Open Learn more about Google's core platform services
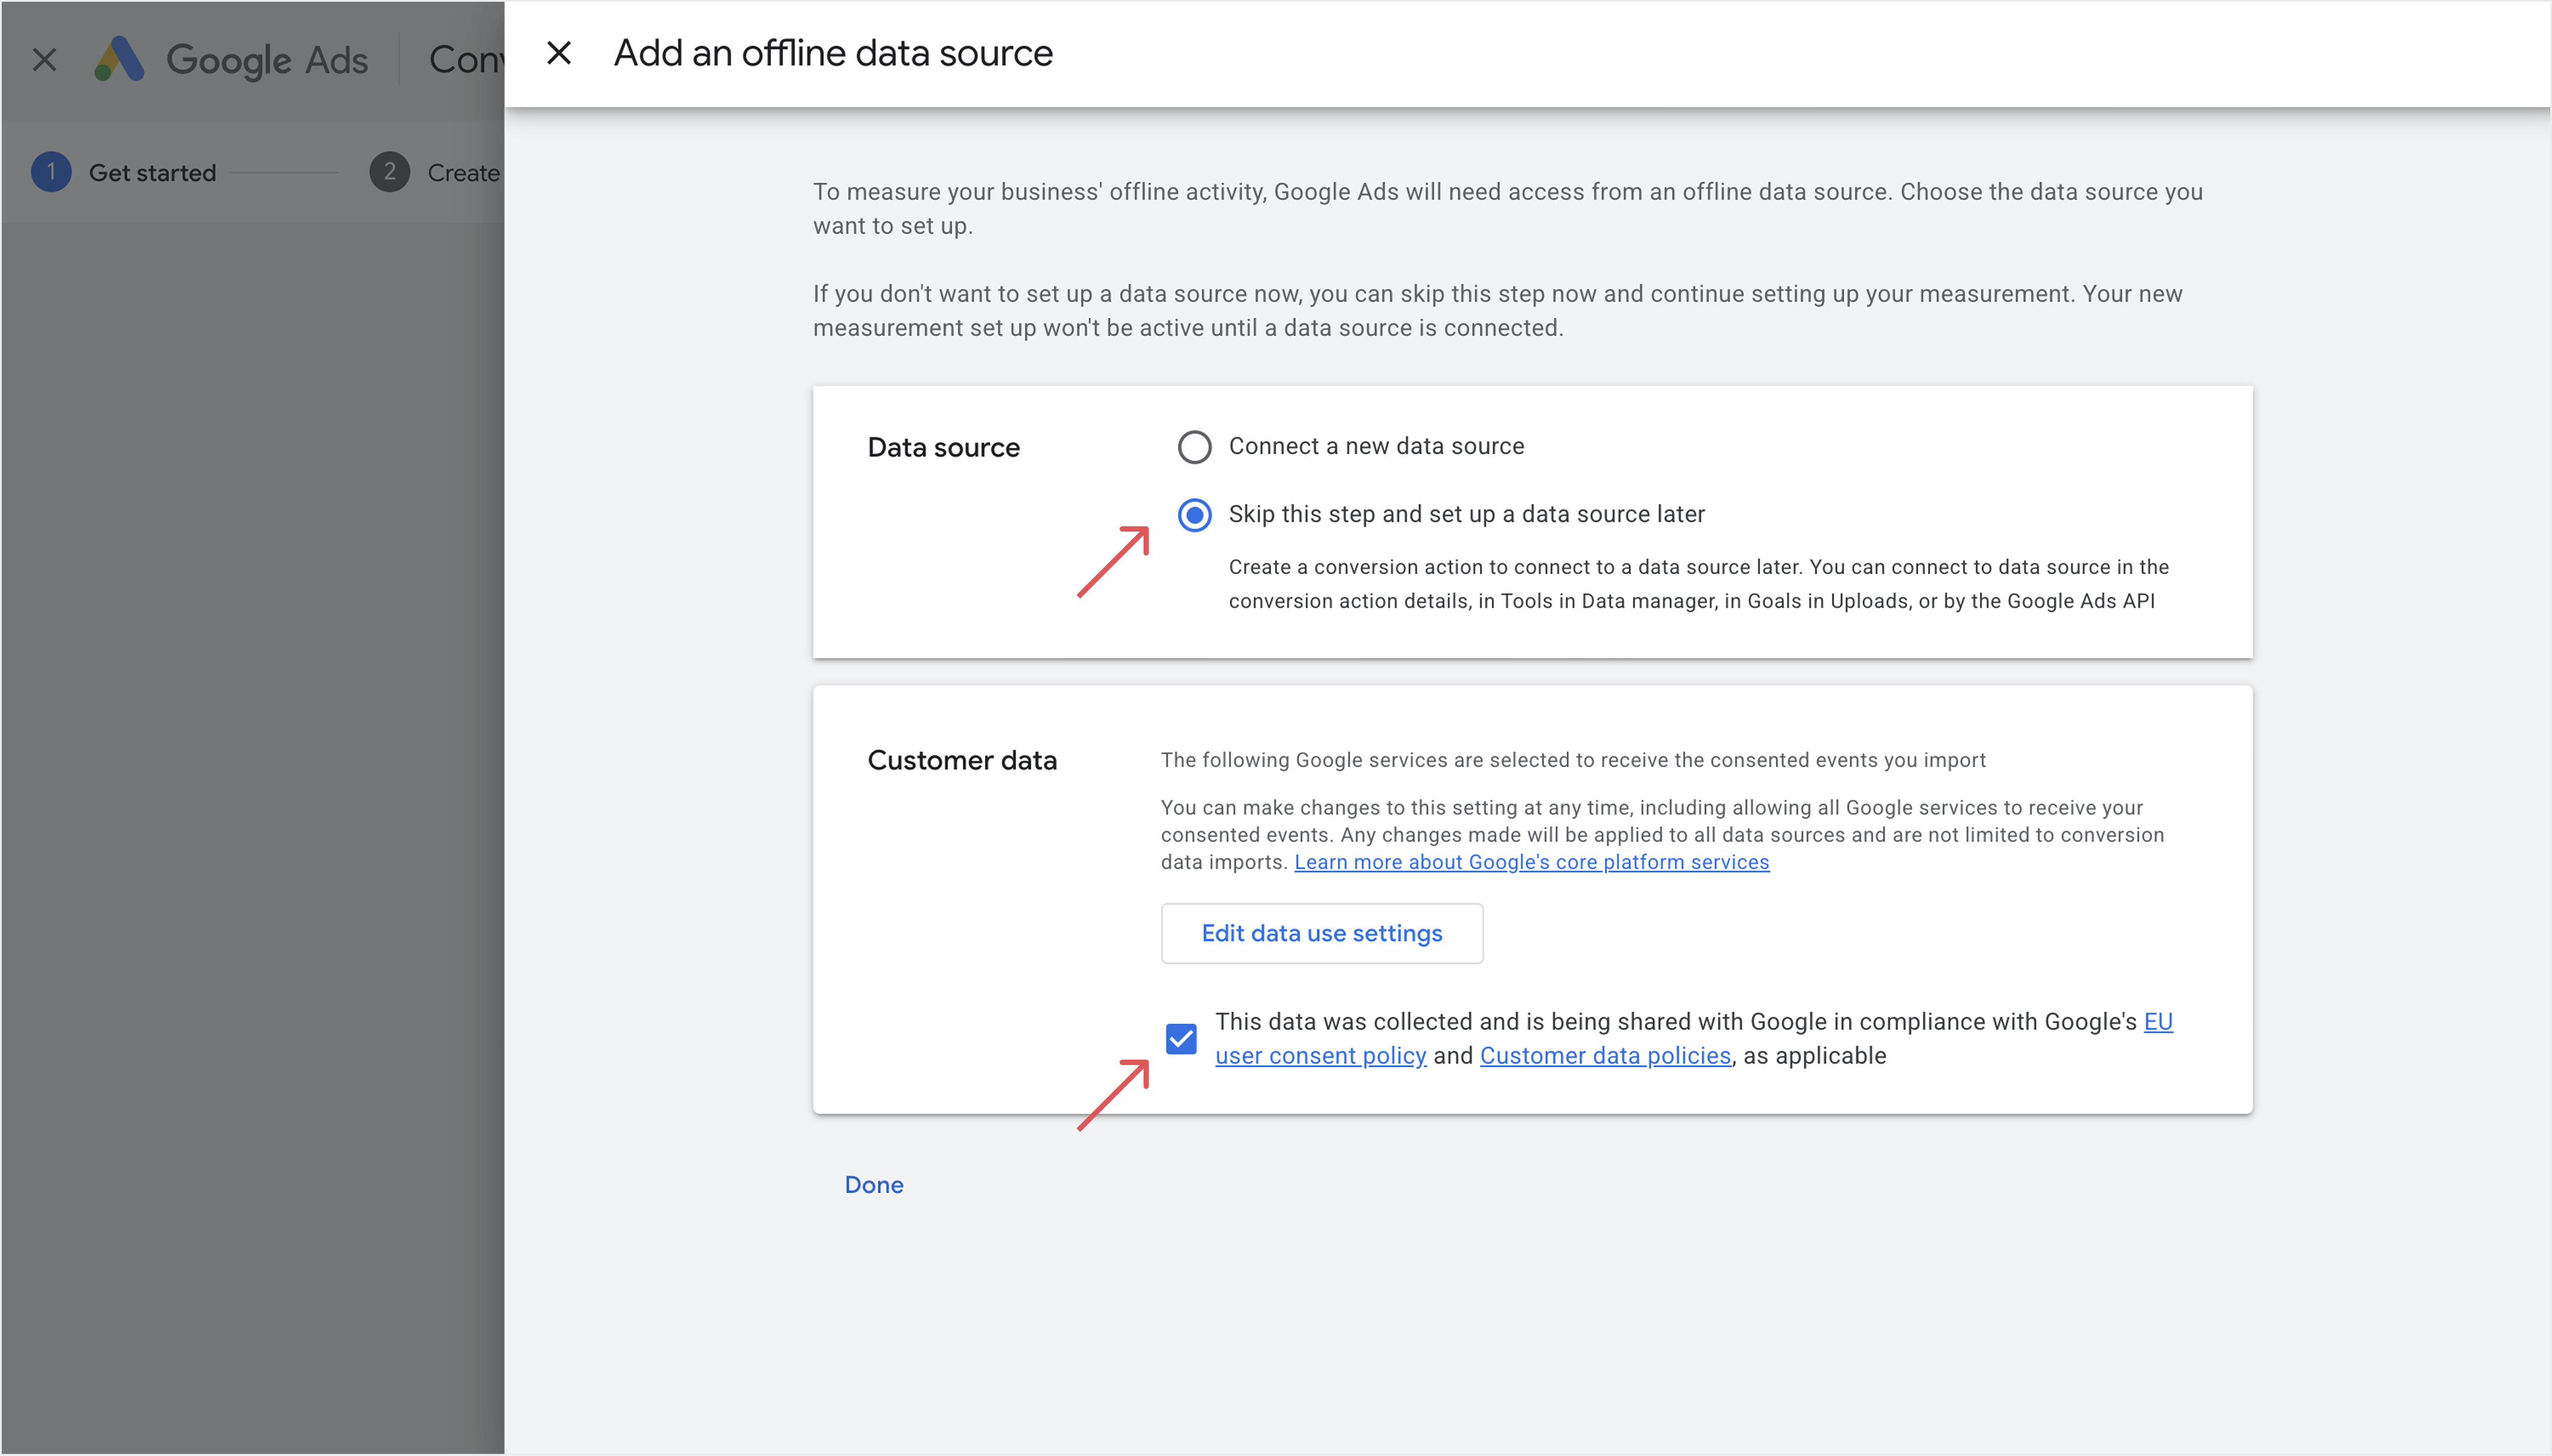 [1531, 862]
